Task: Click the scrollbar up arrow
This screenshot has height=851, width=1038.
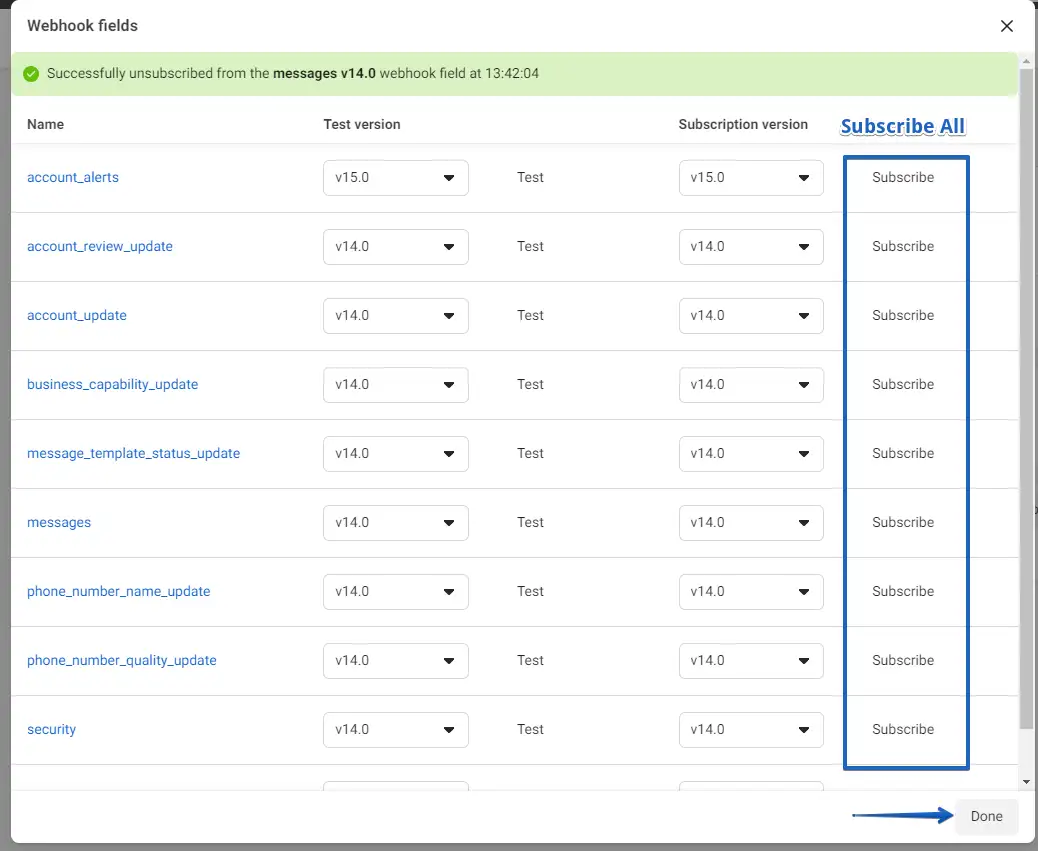Action: [x=1027, y=61]
